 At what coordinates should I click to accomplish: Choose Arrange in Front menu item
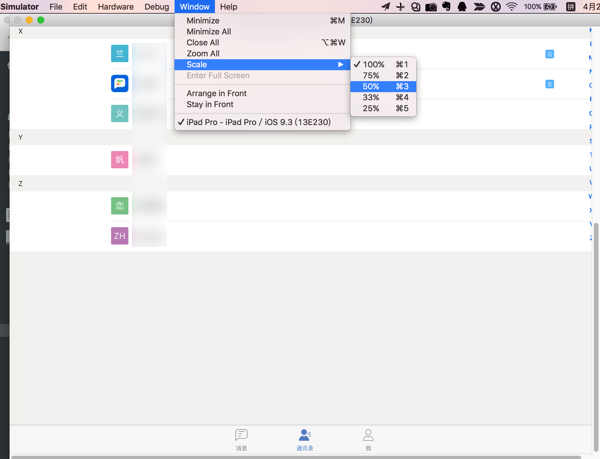click(x=262, y=93)
